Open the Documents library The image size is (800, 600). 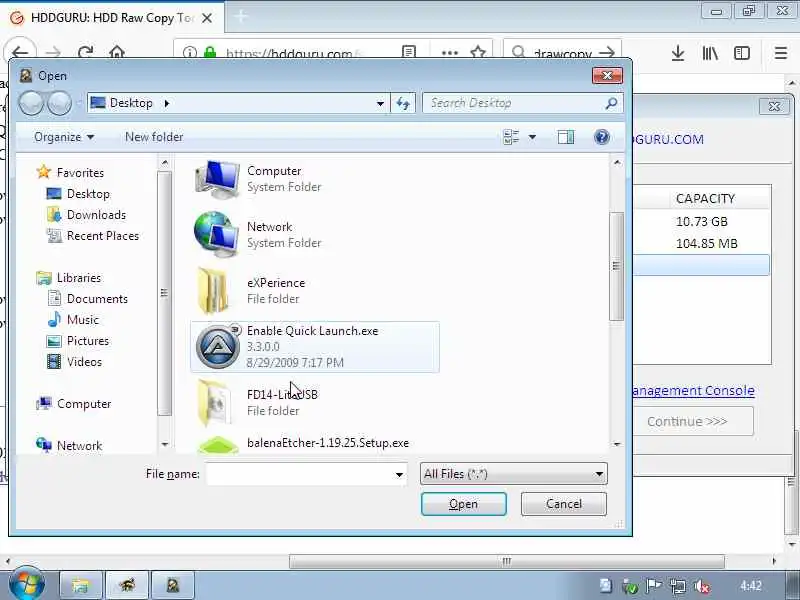[x=97, y=298]
